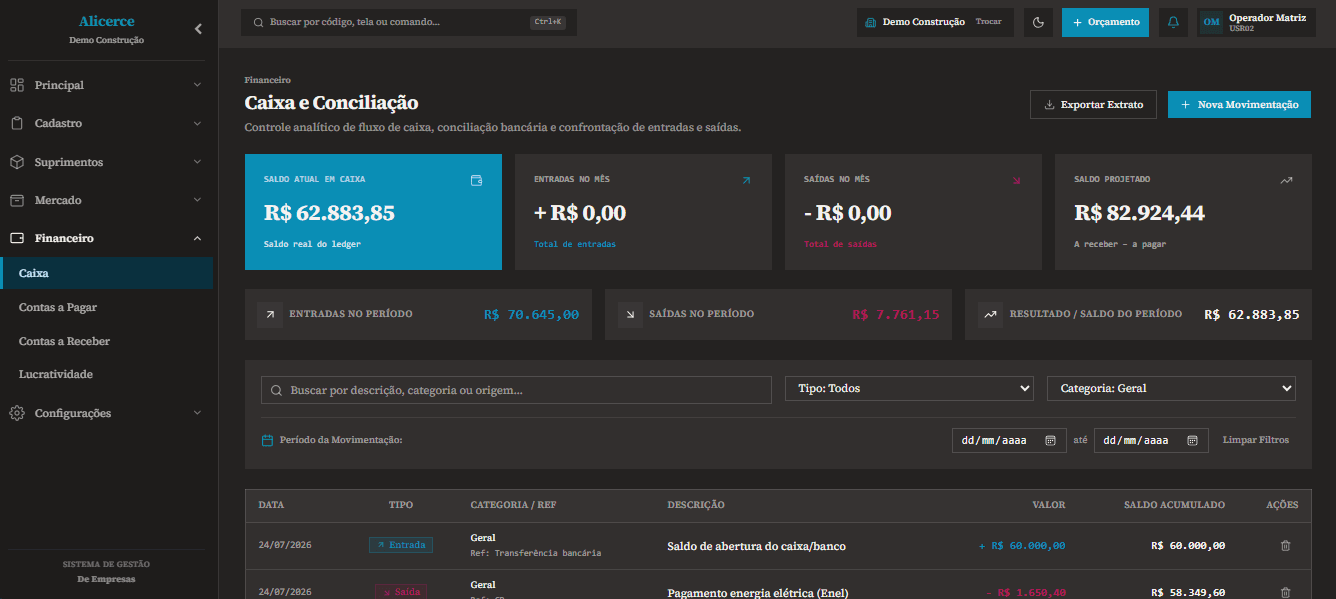Click the OM user avatar

tap(1211, 22)
